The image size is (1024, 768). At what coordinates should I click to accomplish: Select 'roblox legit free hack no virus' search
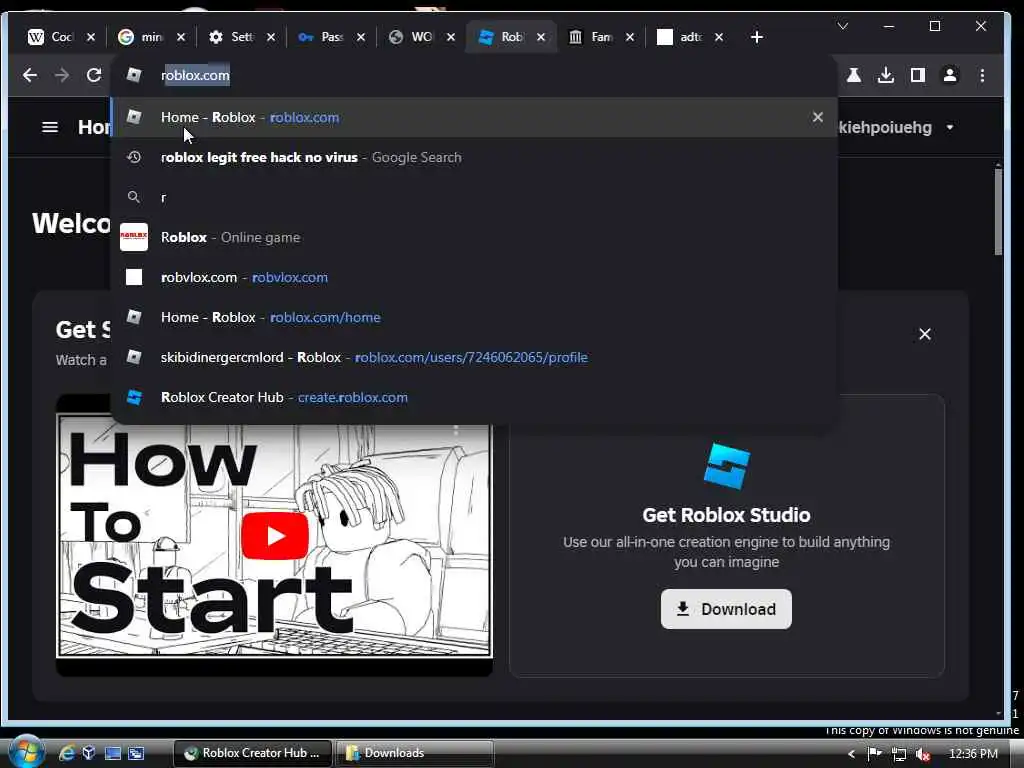click(474, 157)
